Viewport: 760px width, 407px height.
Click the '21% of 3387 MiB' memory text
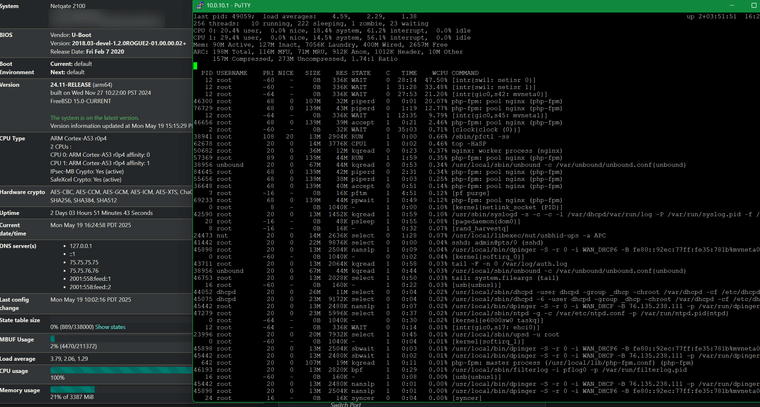pyautogui.click(x=70, y=397)
